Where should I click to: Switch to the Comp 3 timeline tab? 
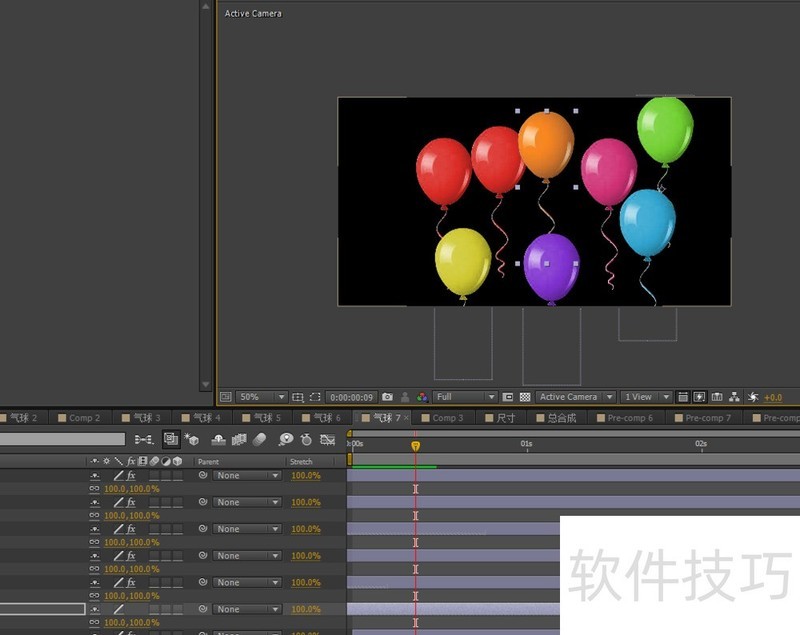pyautogui.click(x=447, y=418)
